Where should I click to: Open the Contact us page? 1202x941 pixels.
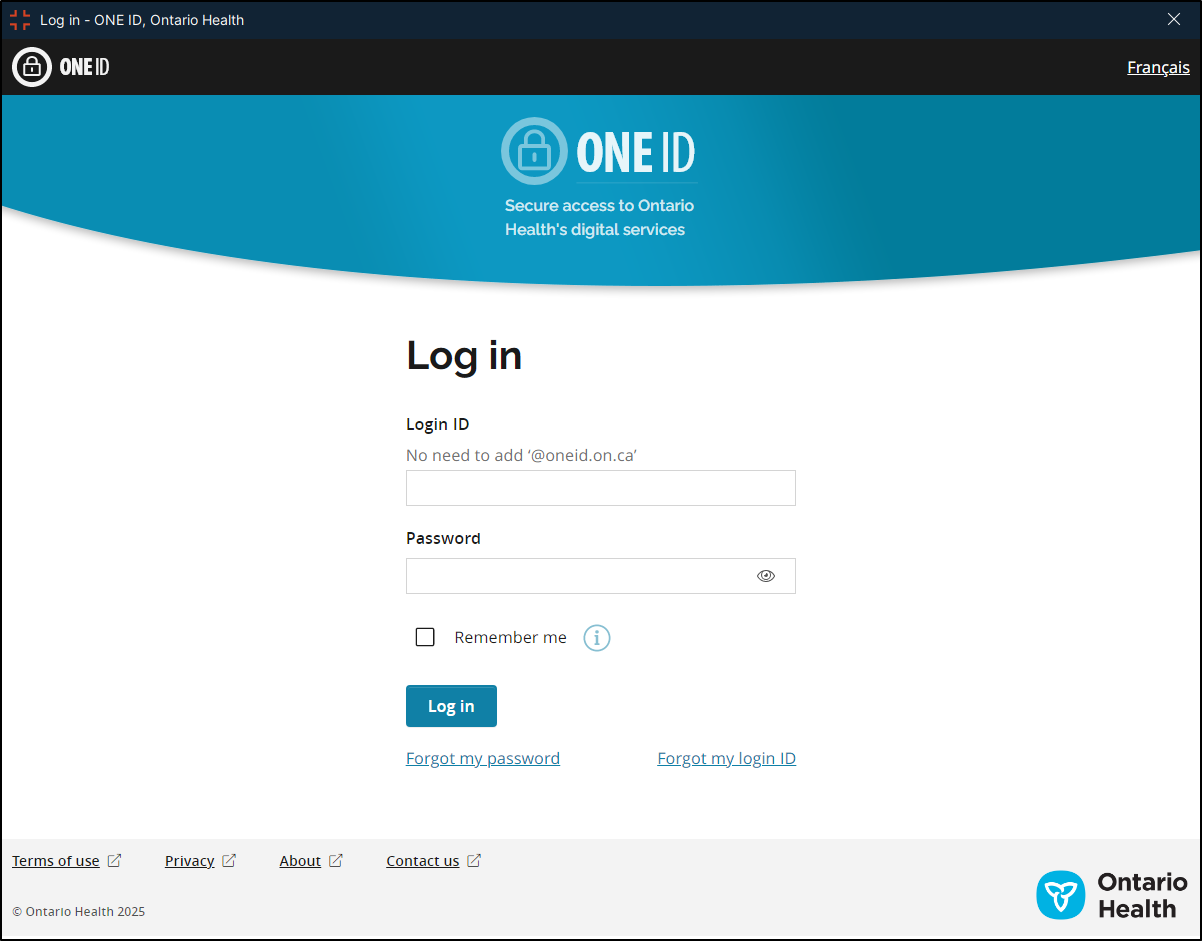click(x=422, y=860)
